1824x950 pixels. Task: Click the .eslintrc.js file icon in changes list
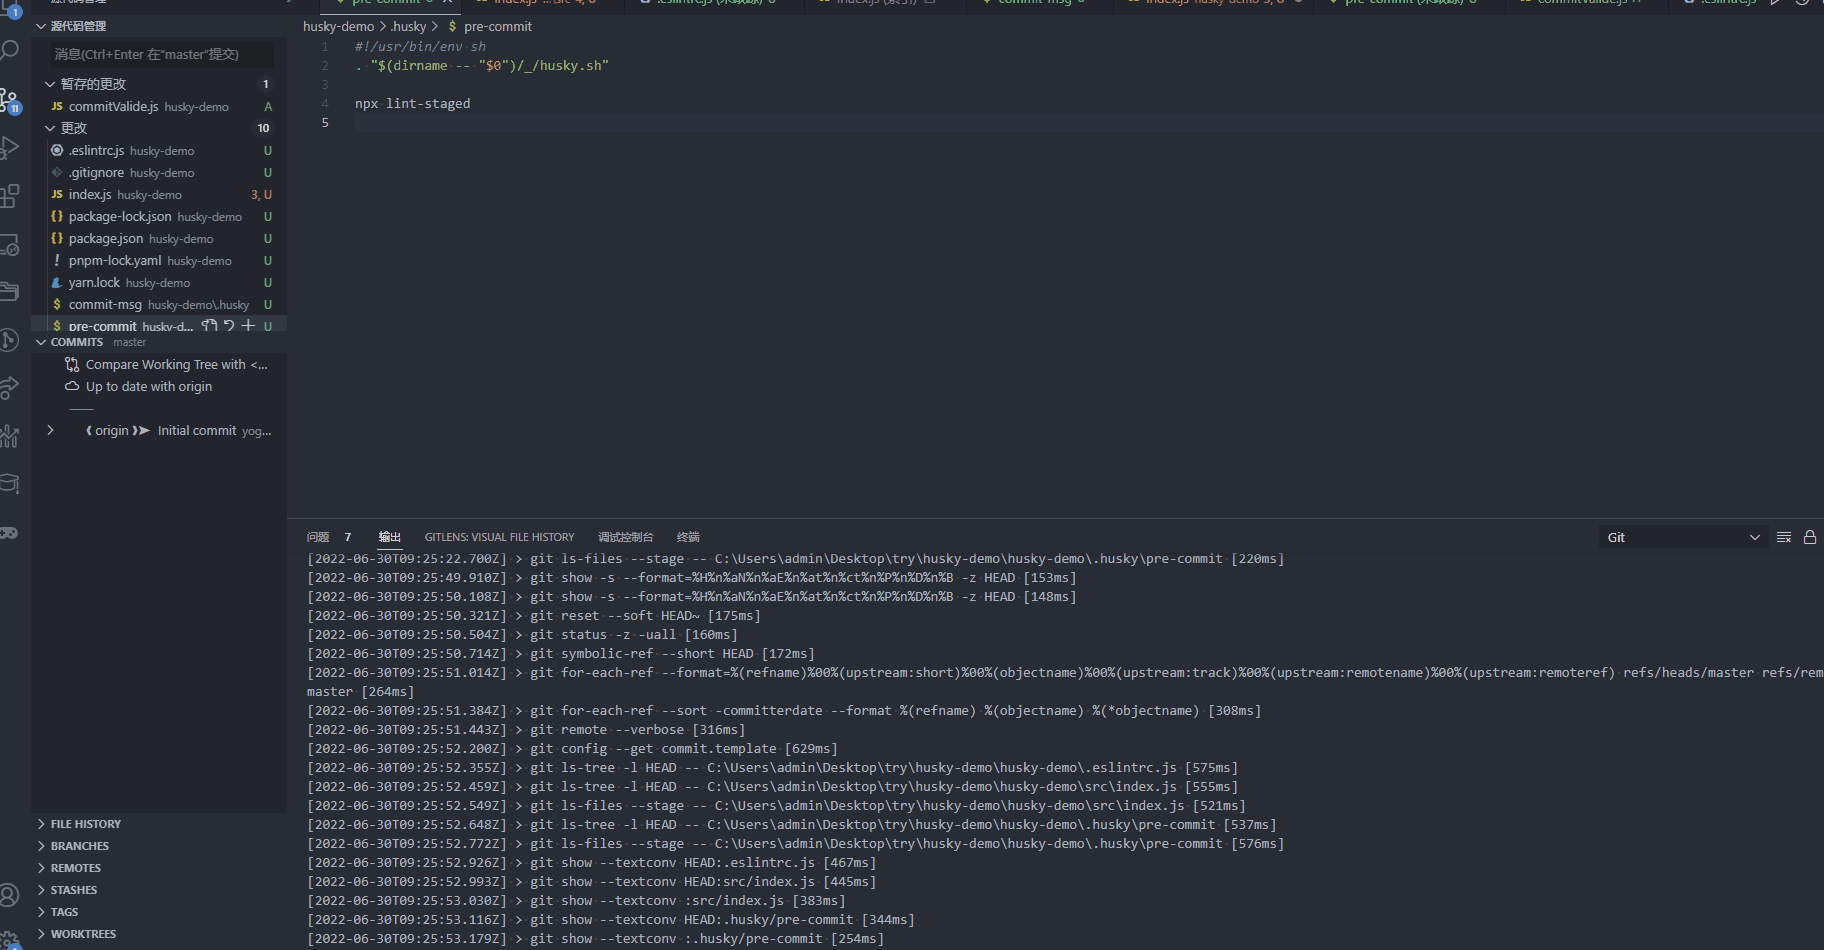click(x=57, y=151)
